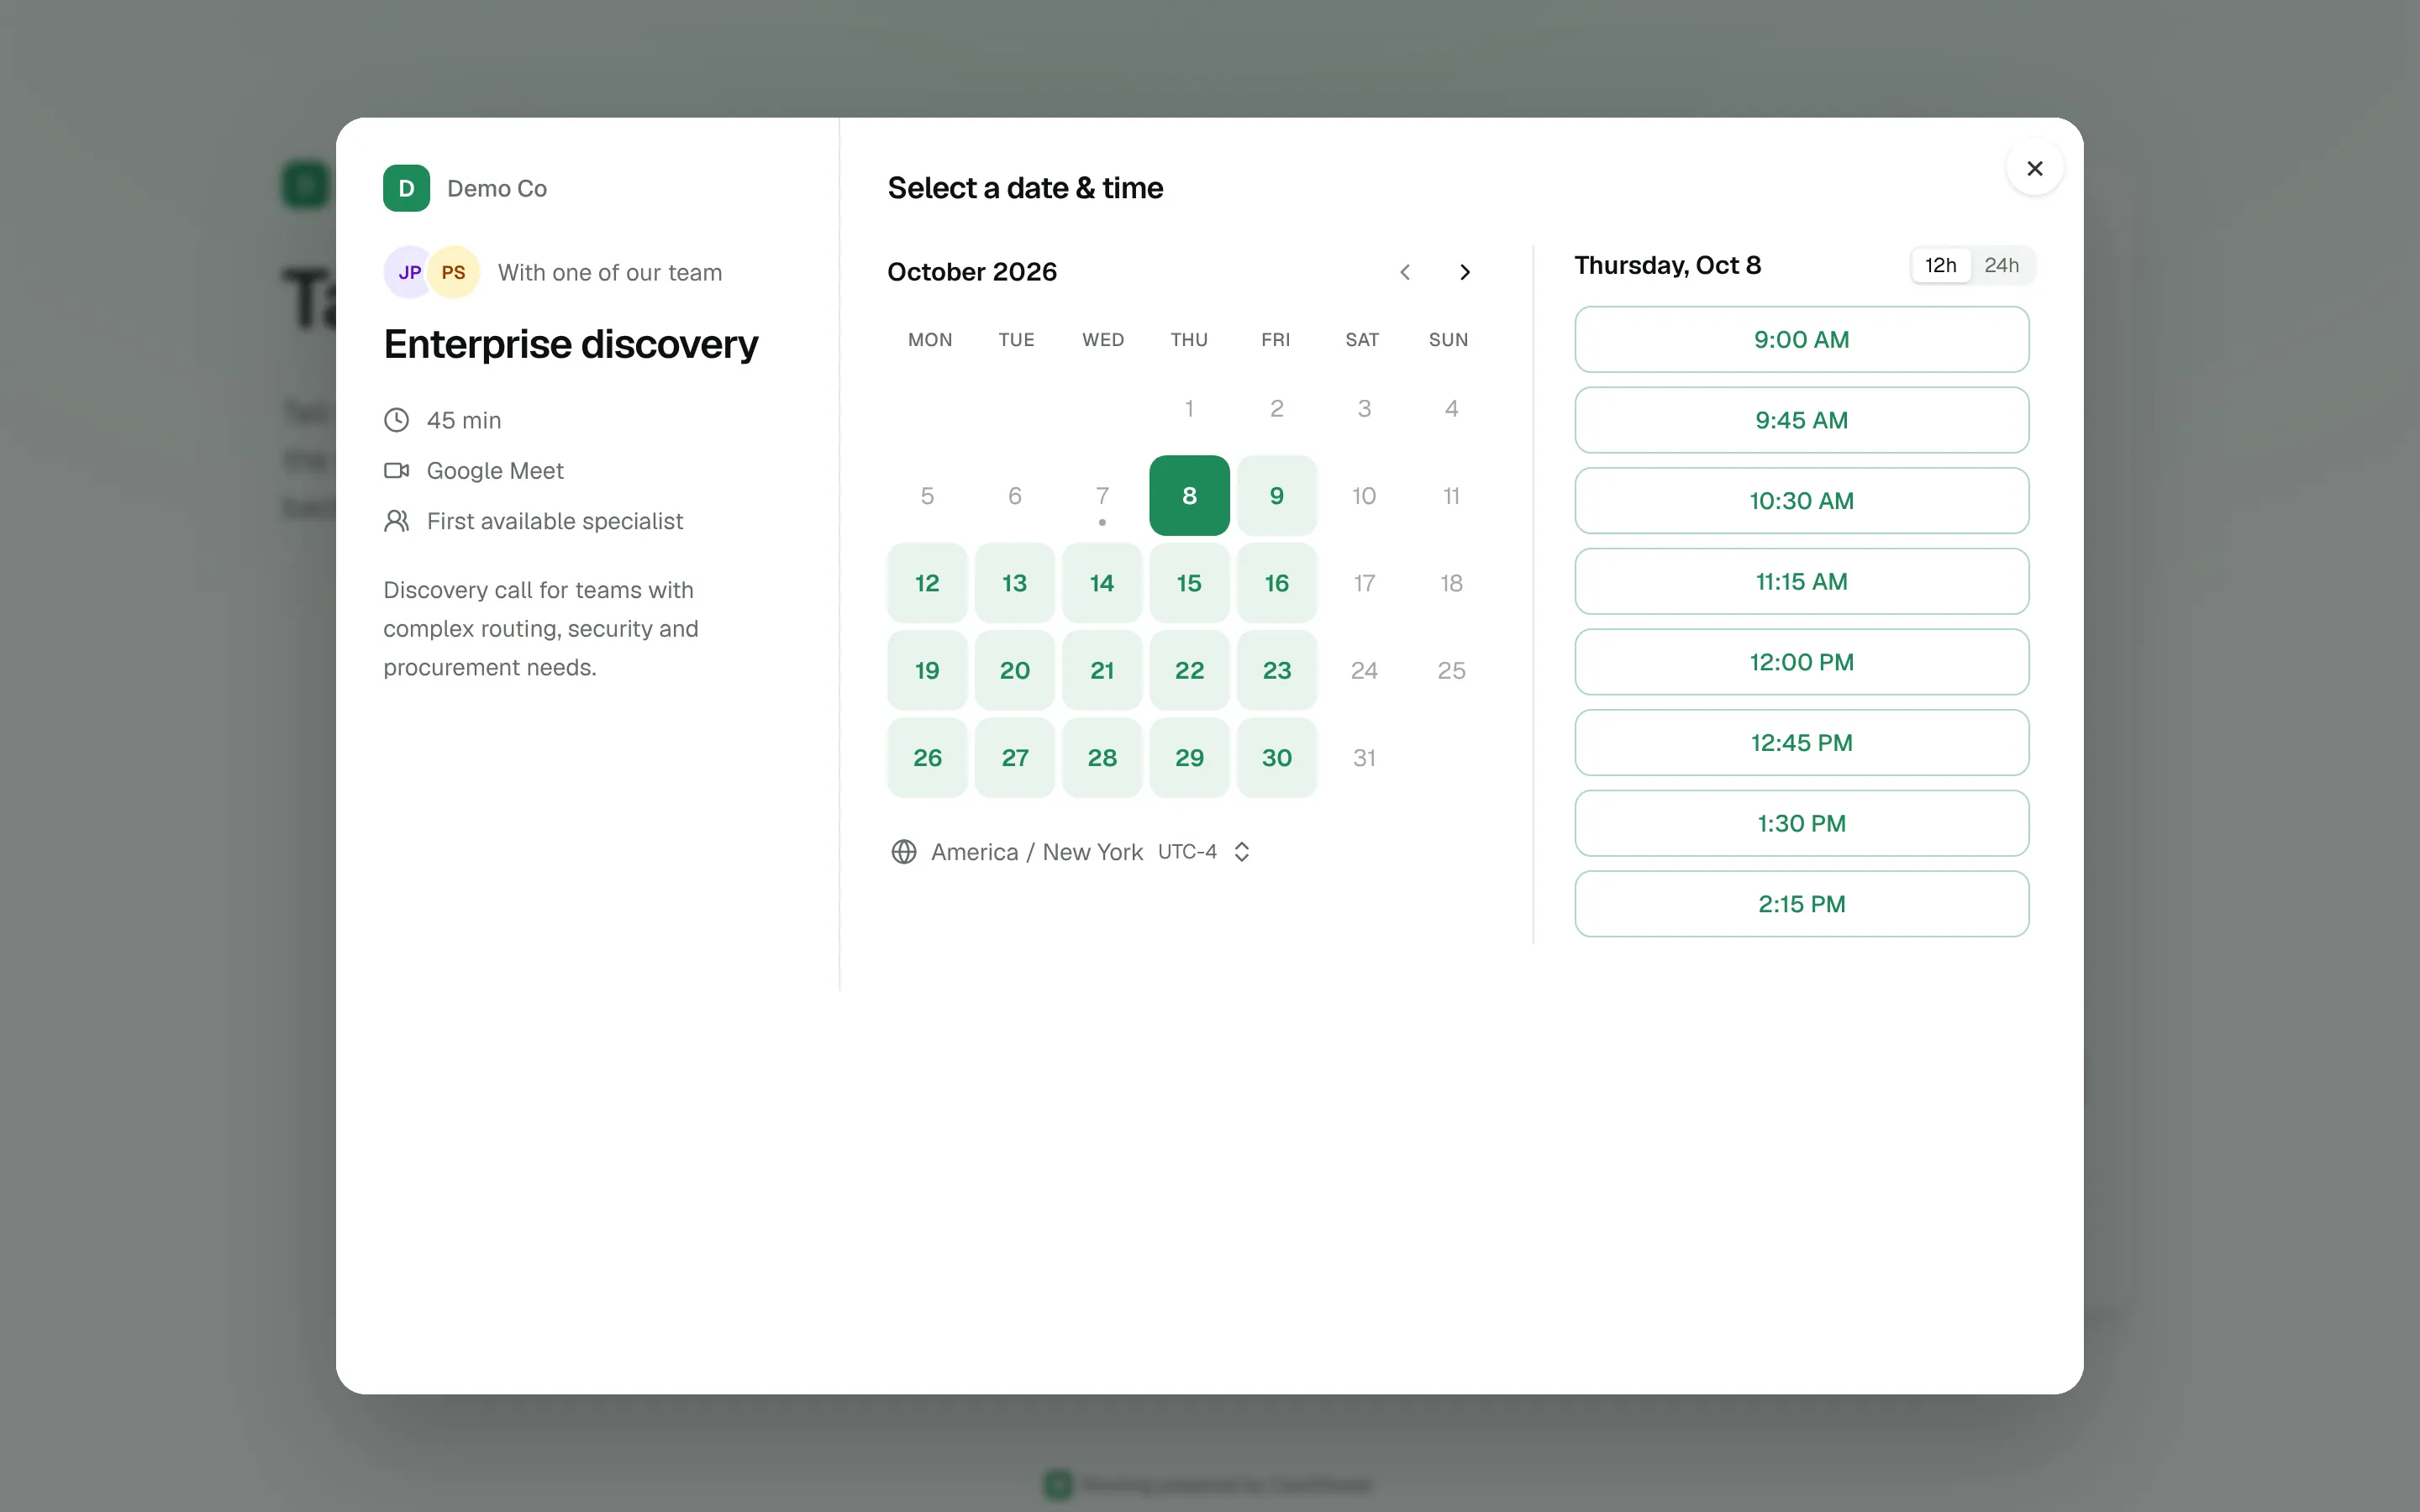Screen dimensions: 2420x1512
Task: Select the 12:45 PM time slot
Action: point(1801,743)
